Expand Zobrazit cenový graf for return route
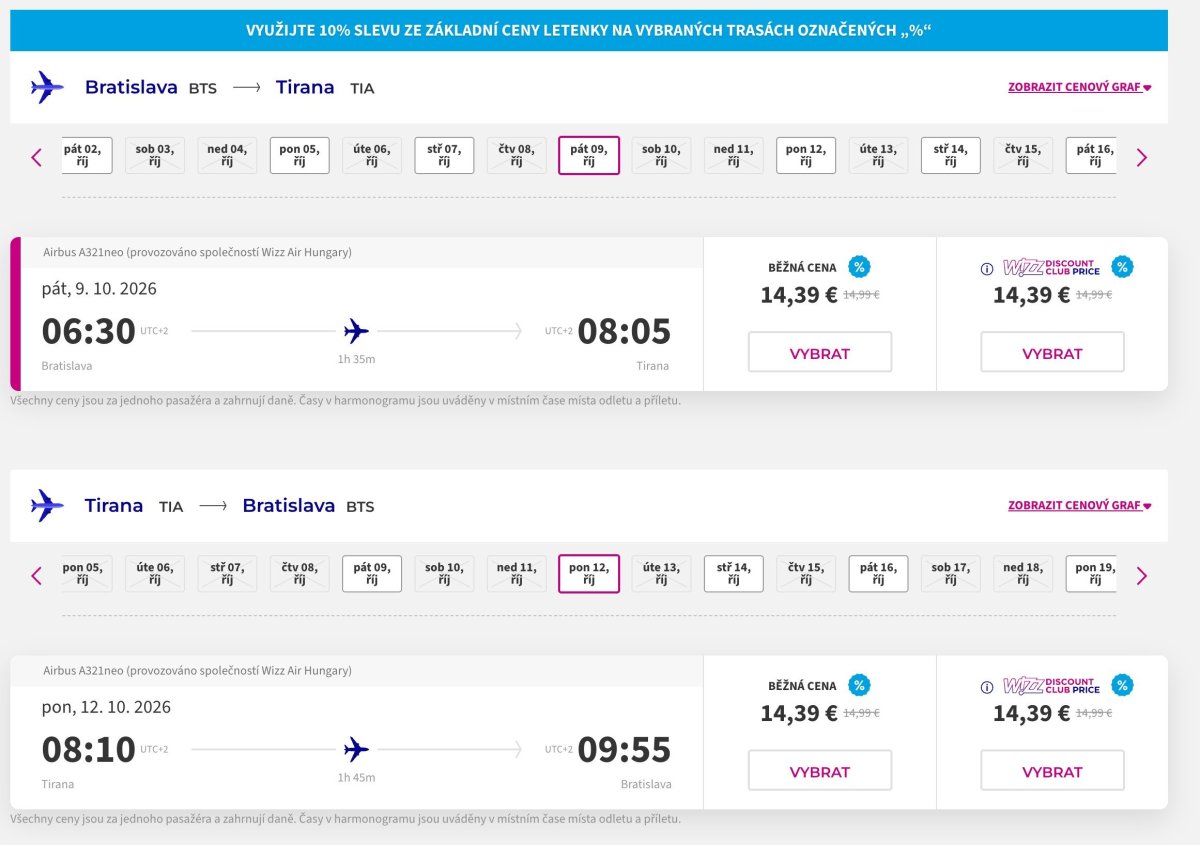Viewport: 1200px width, 845px height. coord(1080,505)
